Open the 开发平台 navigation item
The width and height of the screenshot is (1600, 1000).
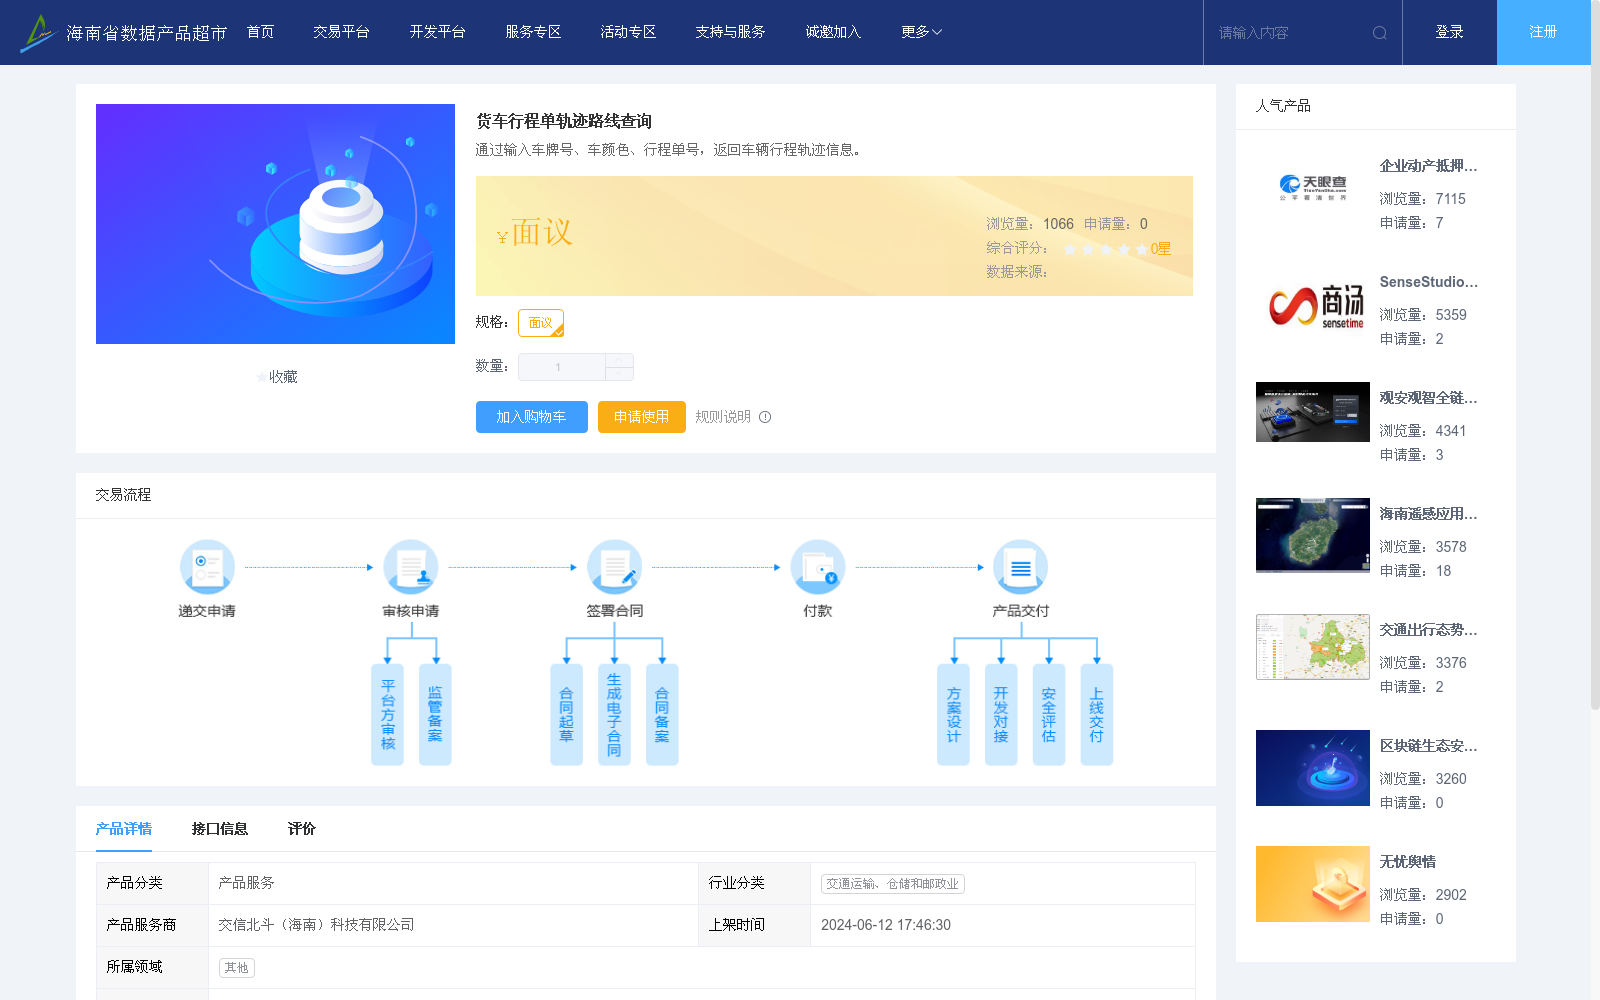coord(437,32)
